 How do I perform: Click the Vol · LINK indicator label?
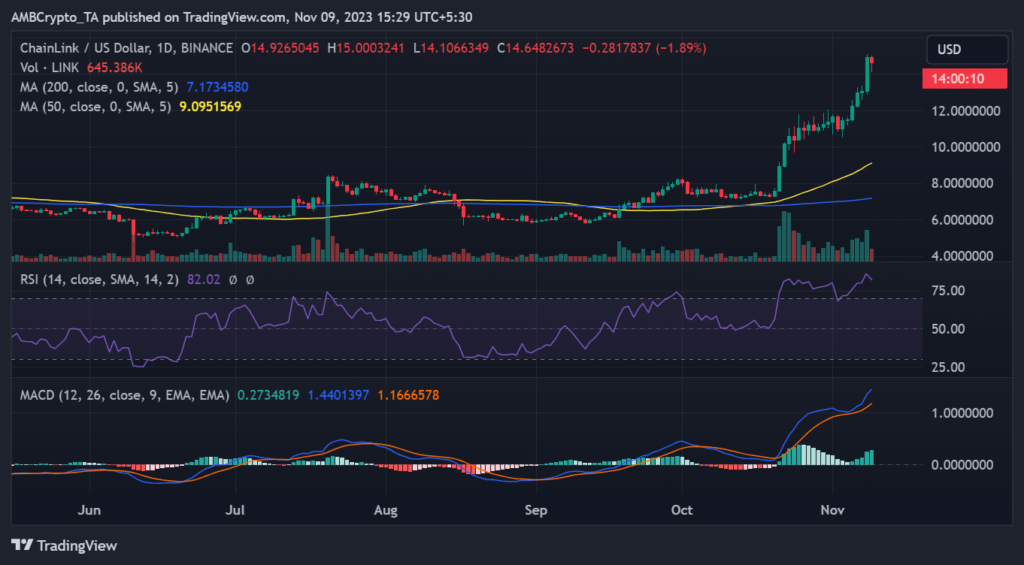coord(45,67)
